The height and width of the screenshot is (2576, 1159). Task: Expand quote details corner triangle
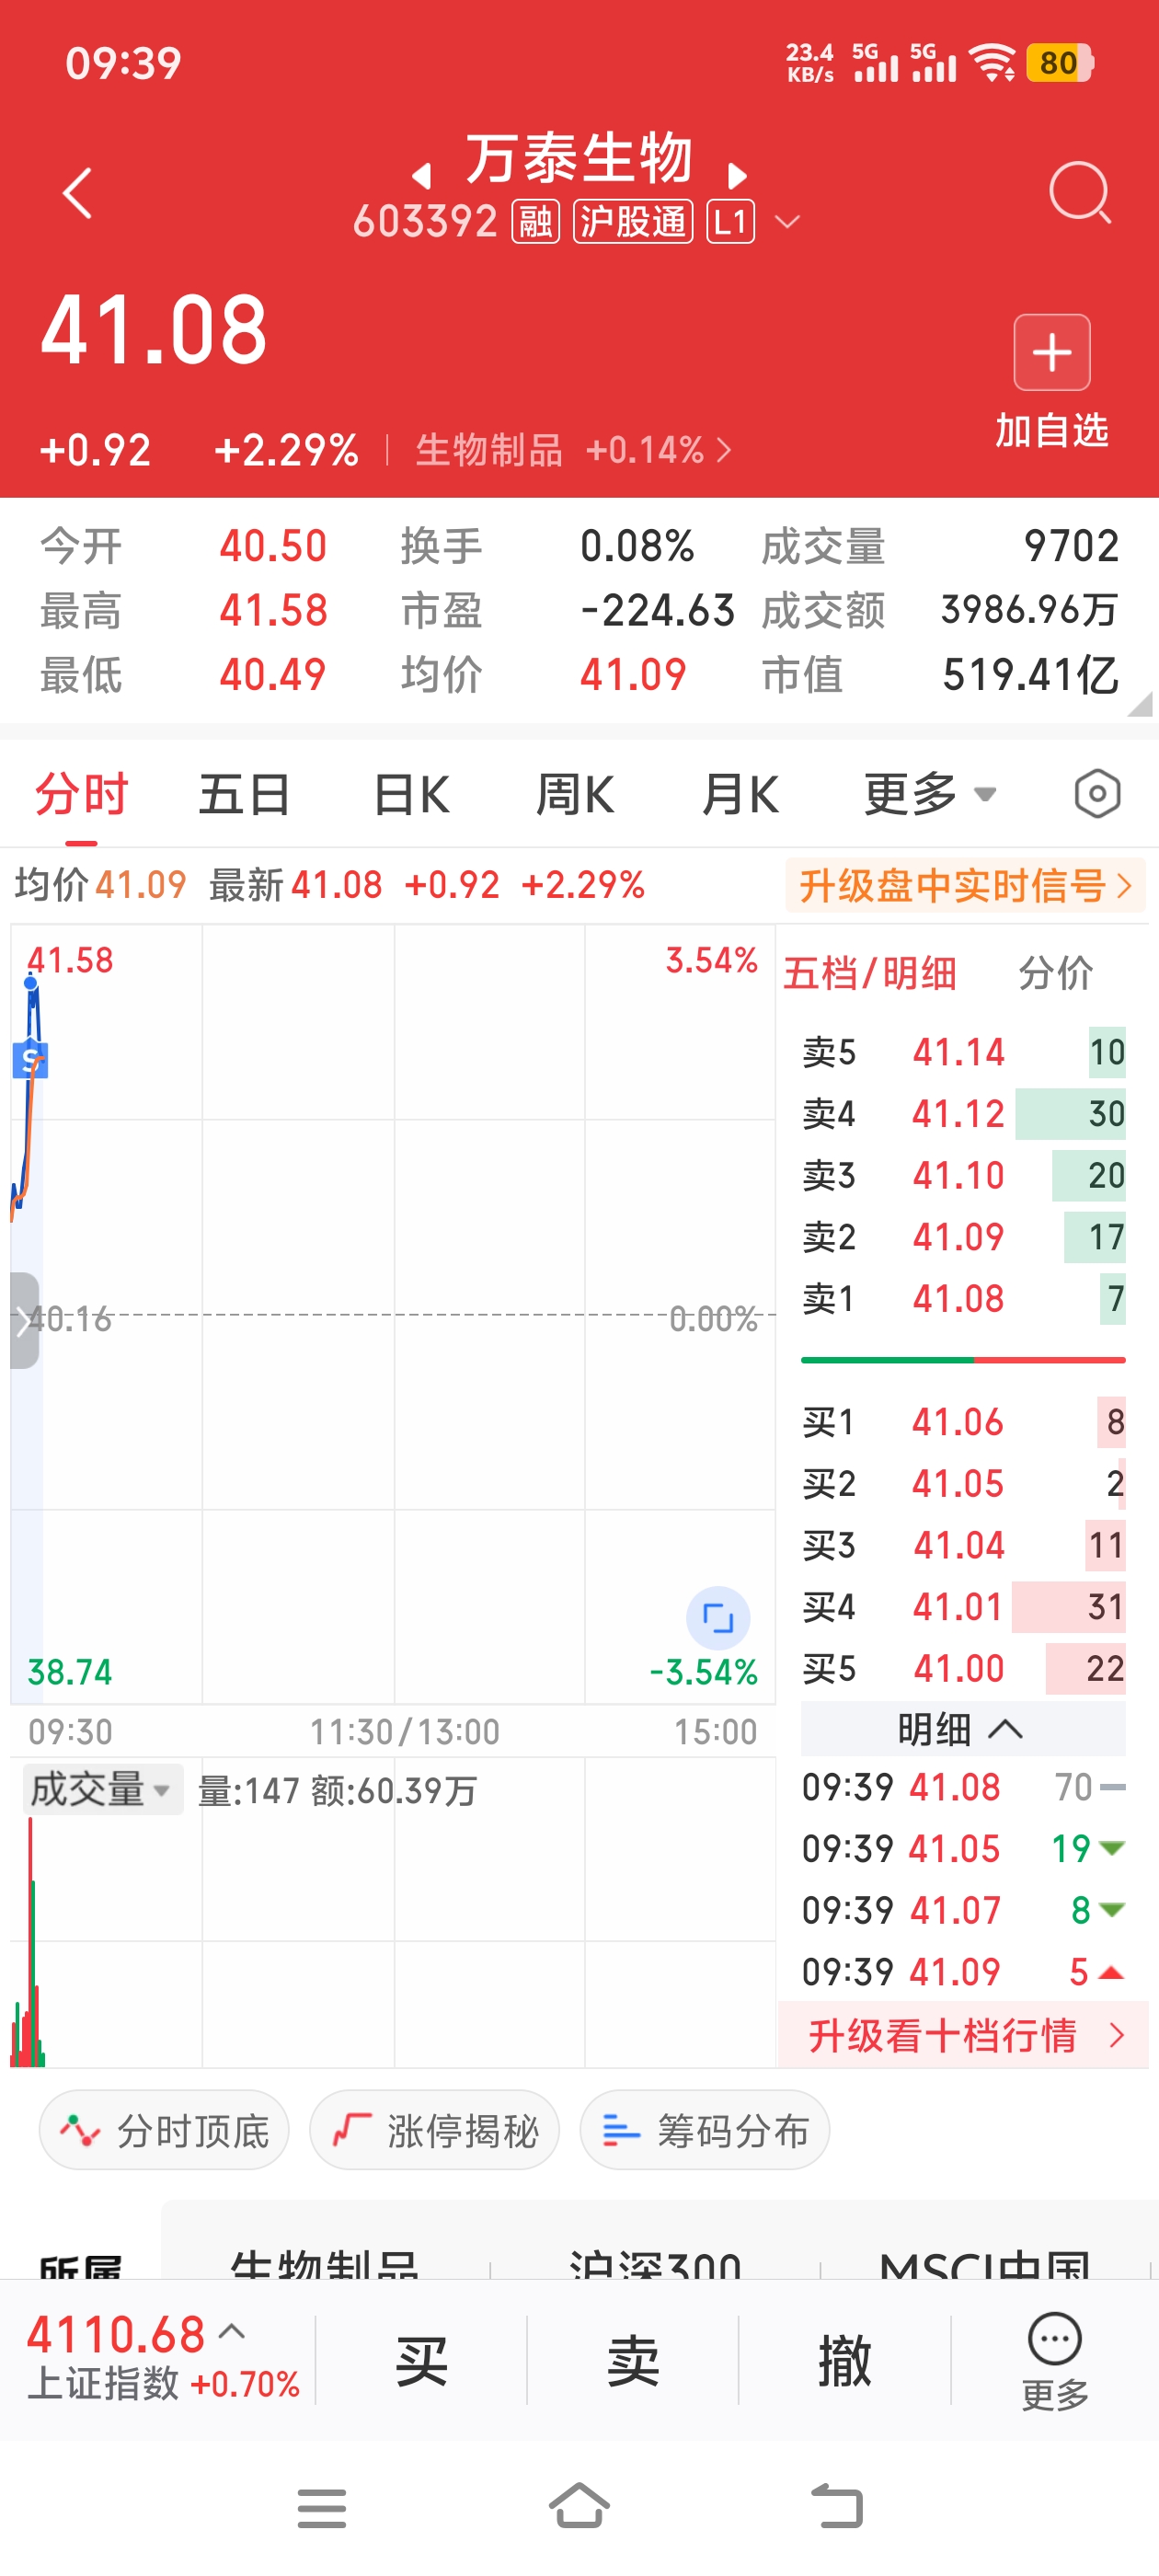coord(1139,703)
